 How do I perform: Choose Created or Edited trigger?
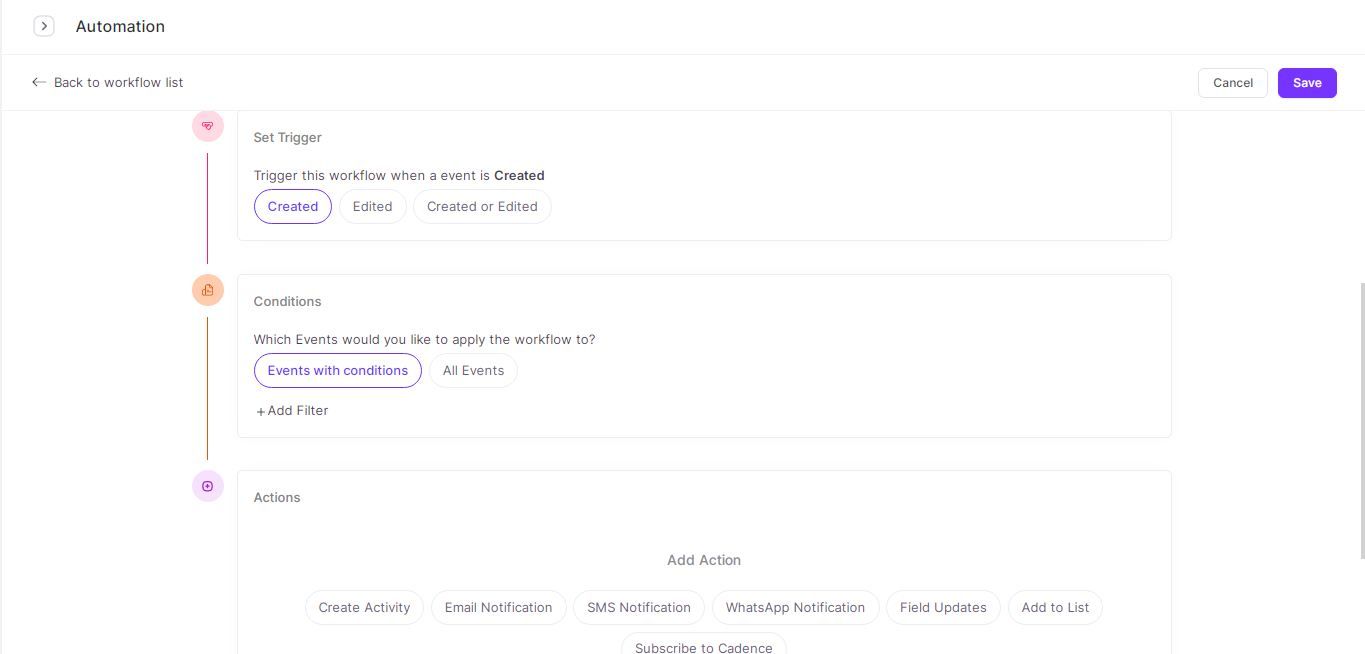click(482, 206)
